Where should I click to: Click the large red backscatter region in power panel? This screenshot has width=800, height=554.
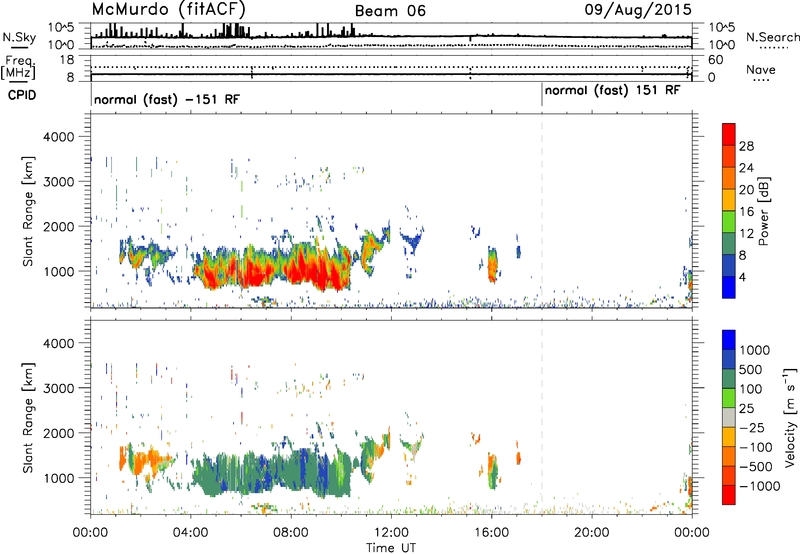pyautogui.click(x=273, y=269)
